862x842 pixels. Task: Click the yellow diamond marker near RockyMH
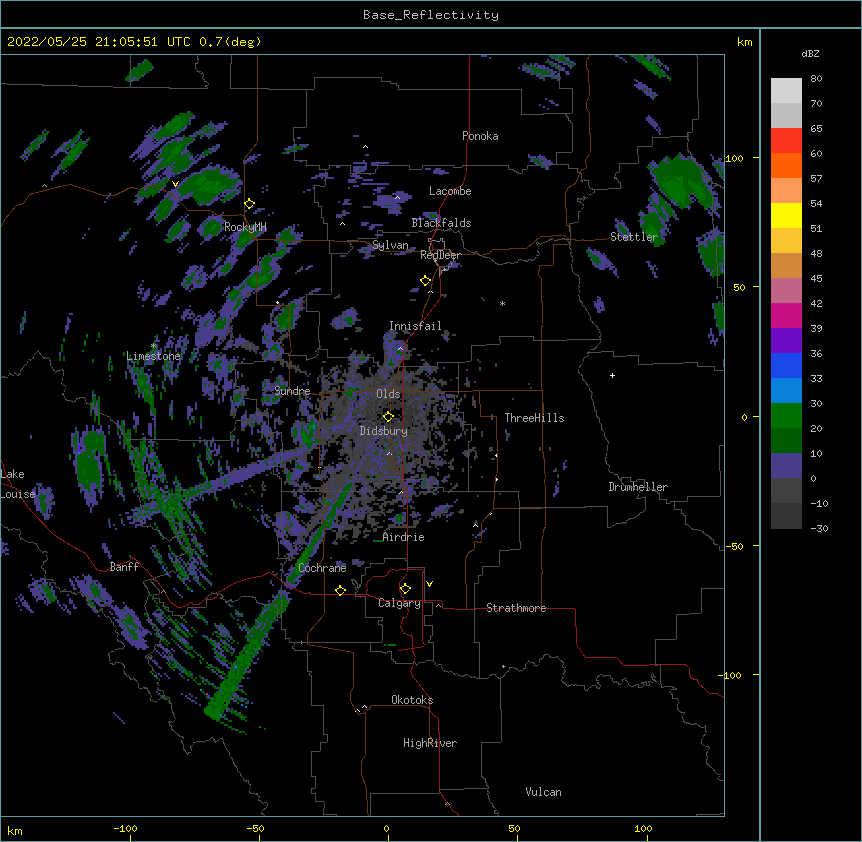(x=250, y=204)
